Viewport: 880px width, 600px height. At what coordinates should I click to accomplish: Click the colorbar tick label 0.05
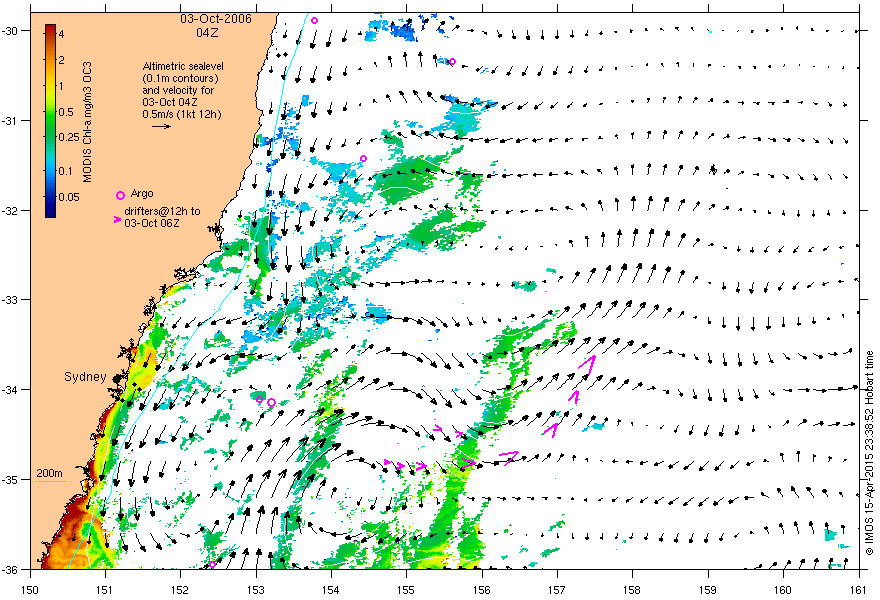point(68,197)
